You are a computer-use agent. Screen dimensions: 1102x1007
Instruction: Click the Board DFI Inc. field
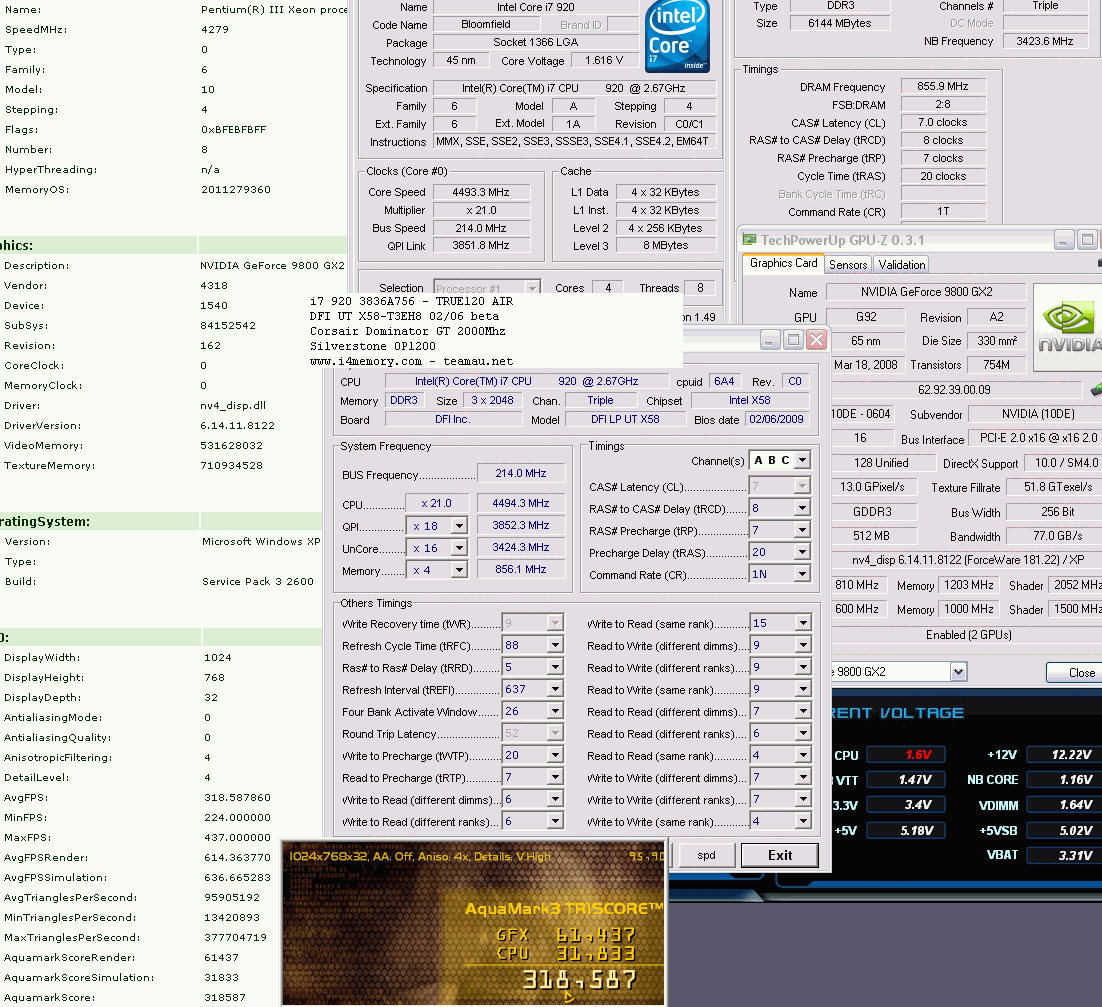(x=453, y=419)
